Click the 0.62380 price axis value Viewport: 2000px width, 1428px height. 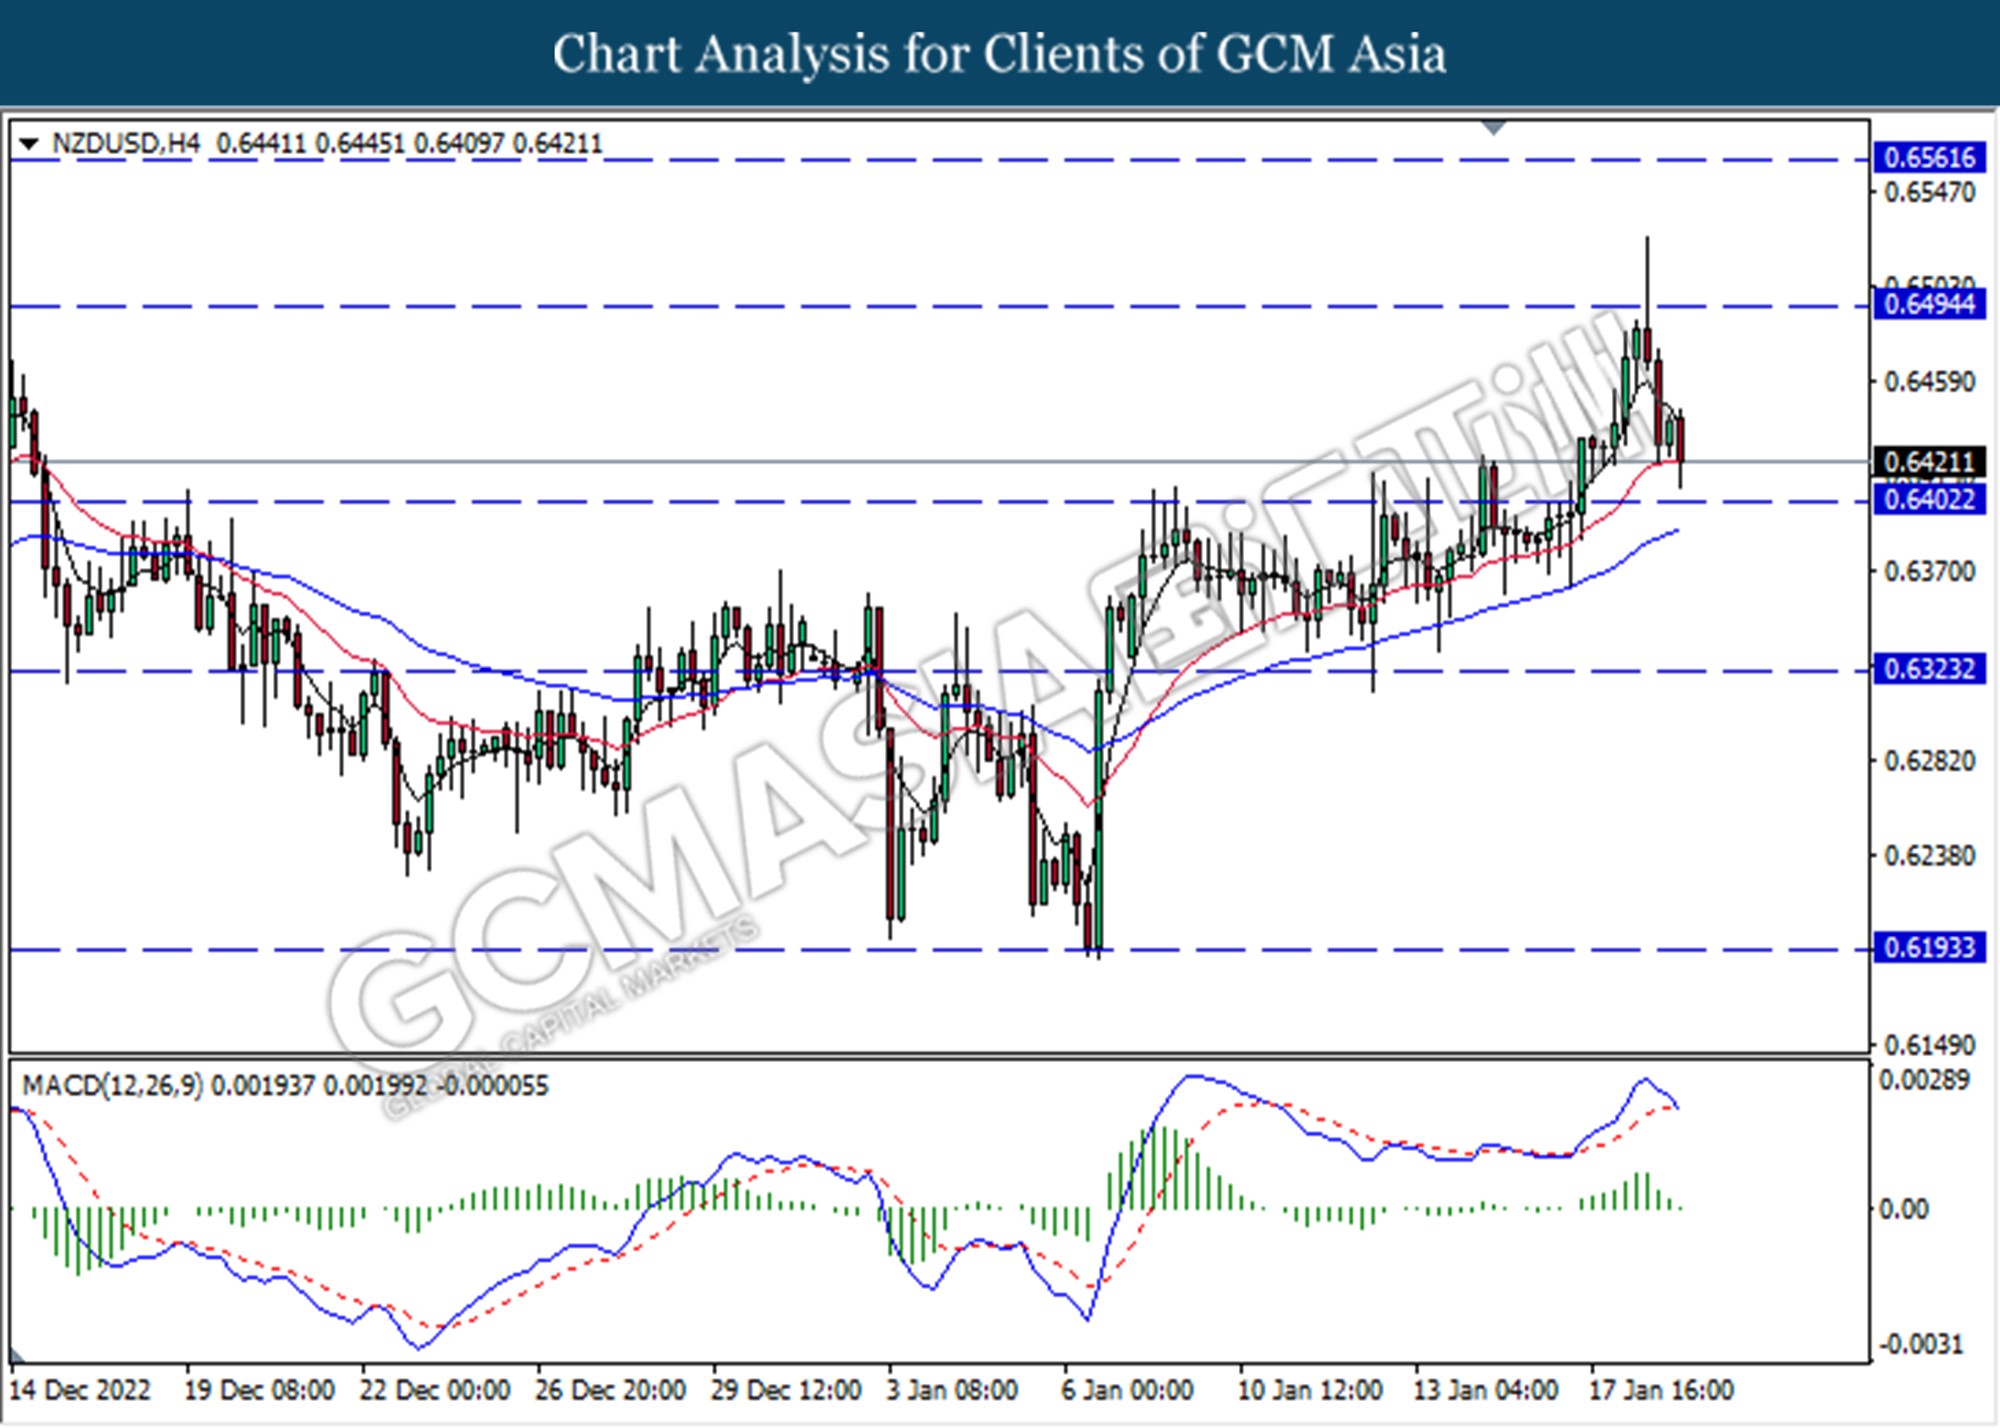pyautogui.click(x=1930, y=856)
